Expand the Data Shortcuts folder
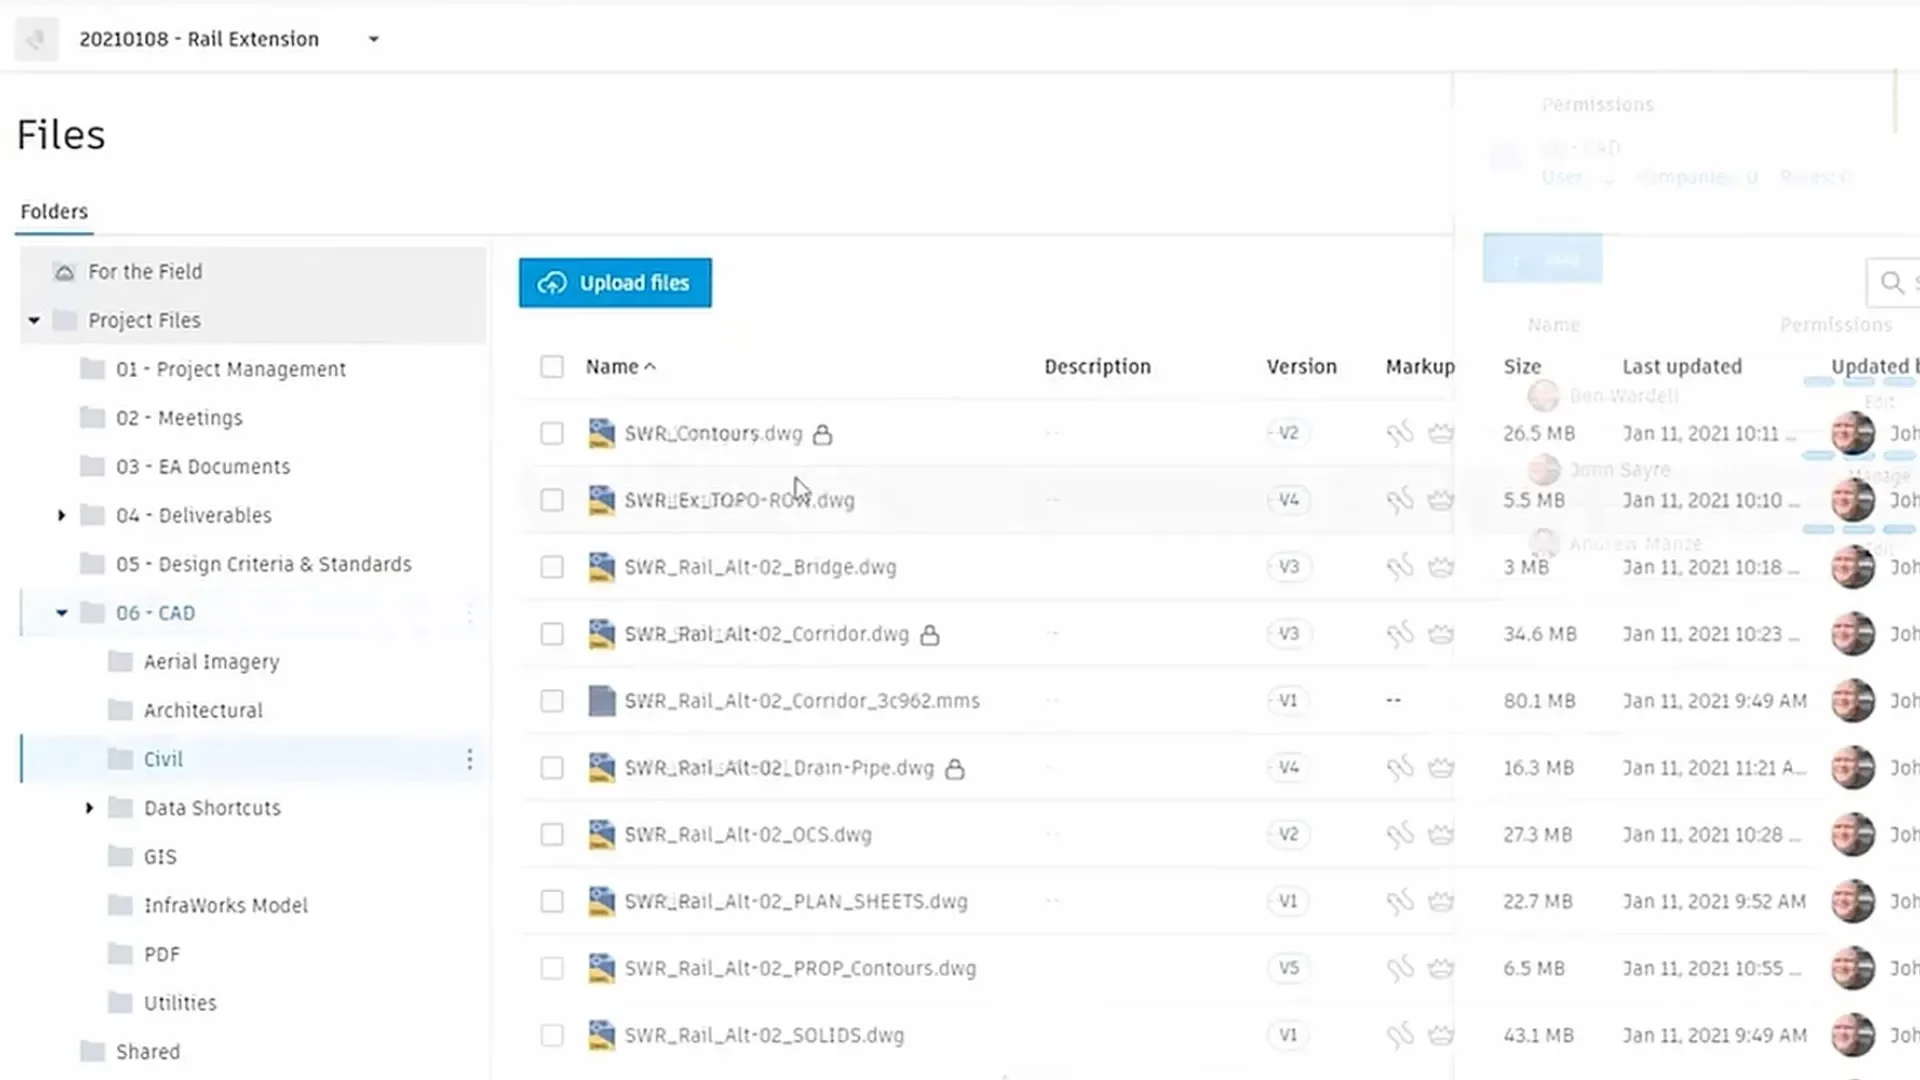The height and width of the screenshot is (1080, 1920). coord(89,808)
